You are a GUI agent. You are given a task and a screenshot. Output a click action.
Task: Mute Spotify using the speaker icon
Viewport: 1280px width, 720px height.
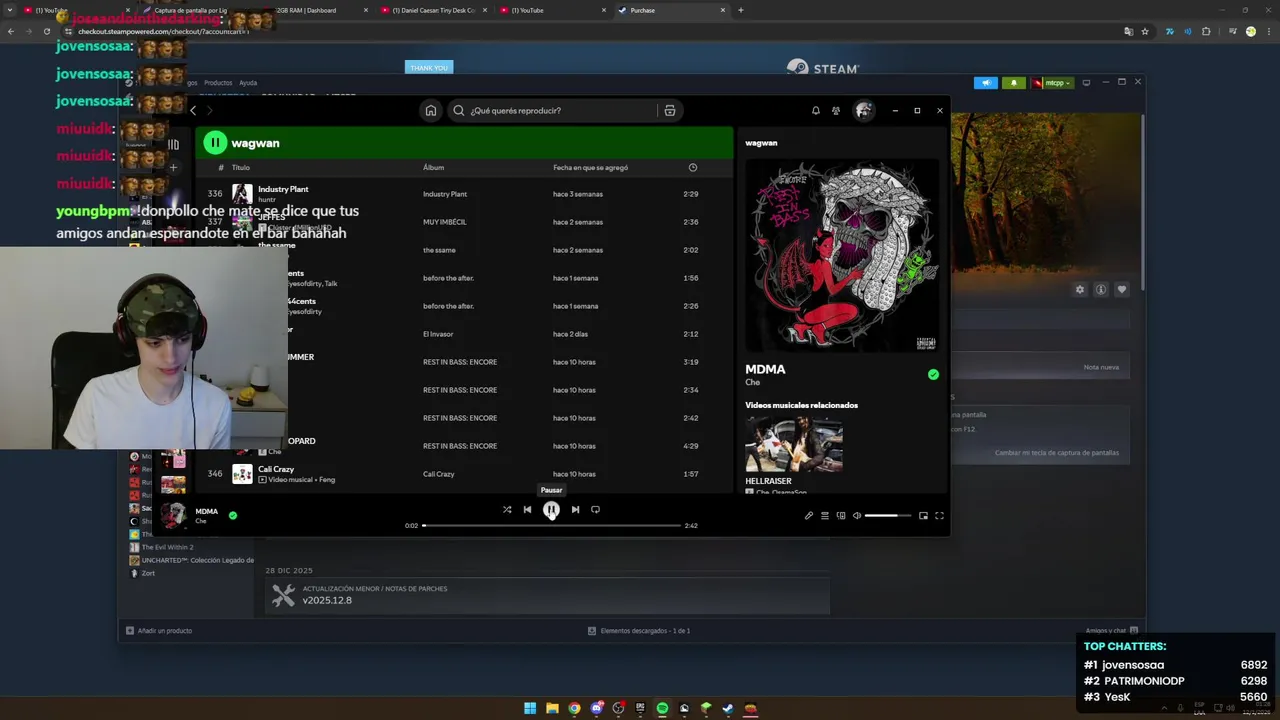[857, 516]
